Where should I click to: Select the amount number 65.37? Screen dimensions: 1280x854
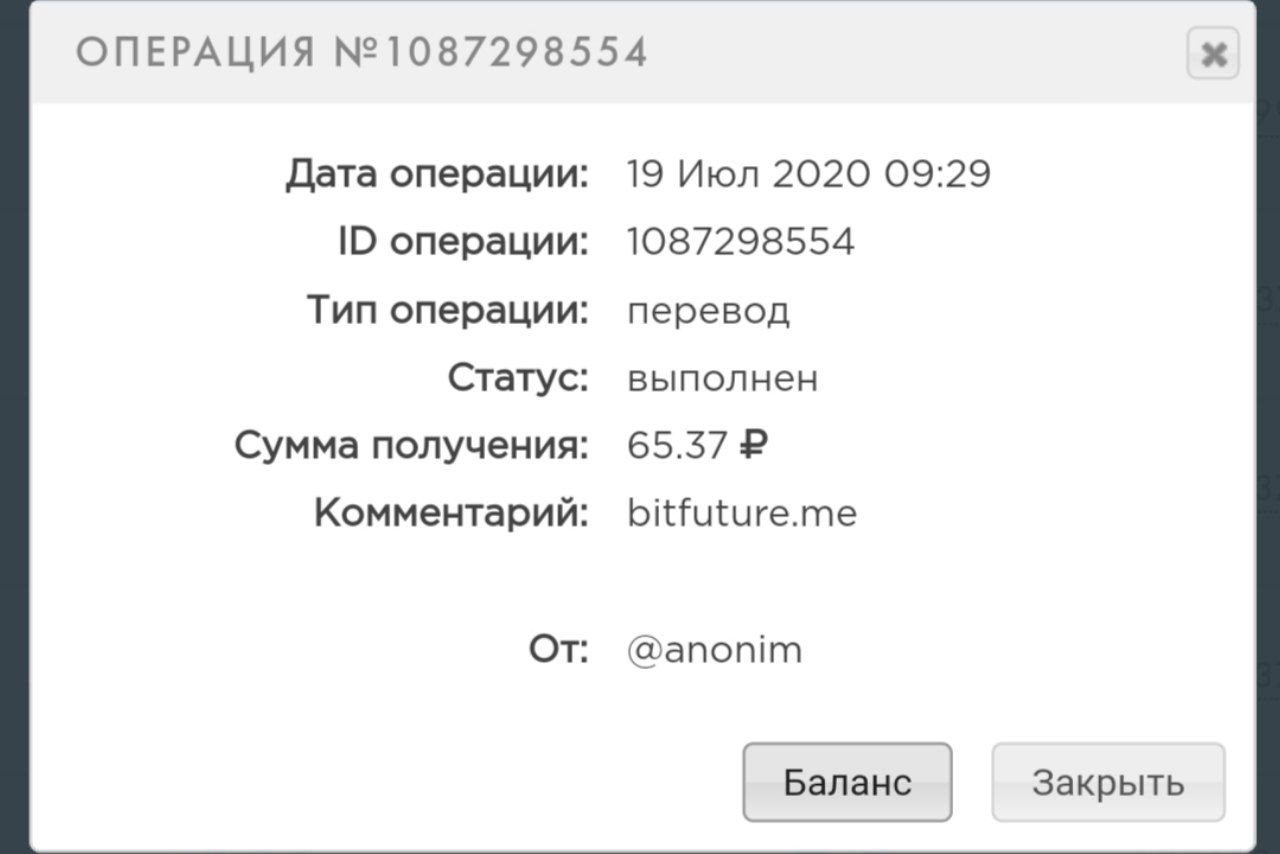[676, 446]
